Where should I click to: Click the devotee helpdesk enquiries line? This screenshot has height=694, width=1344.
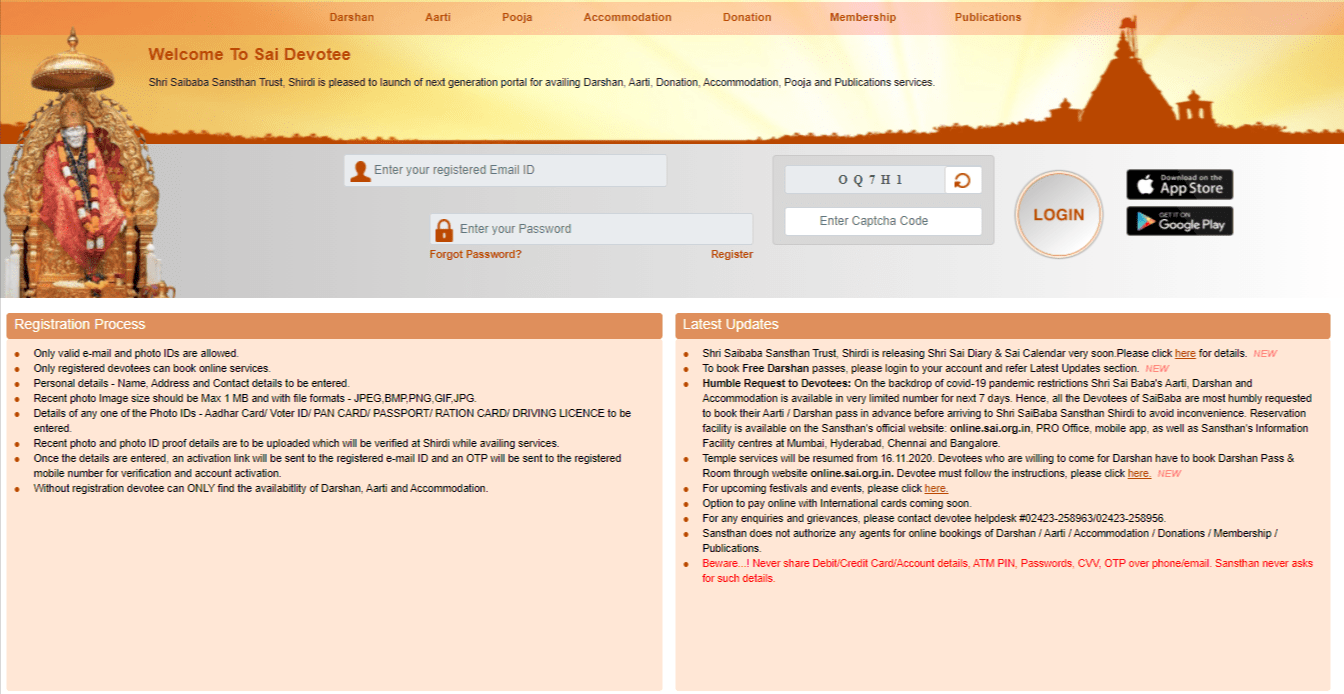934,519
